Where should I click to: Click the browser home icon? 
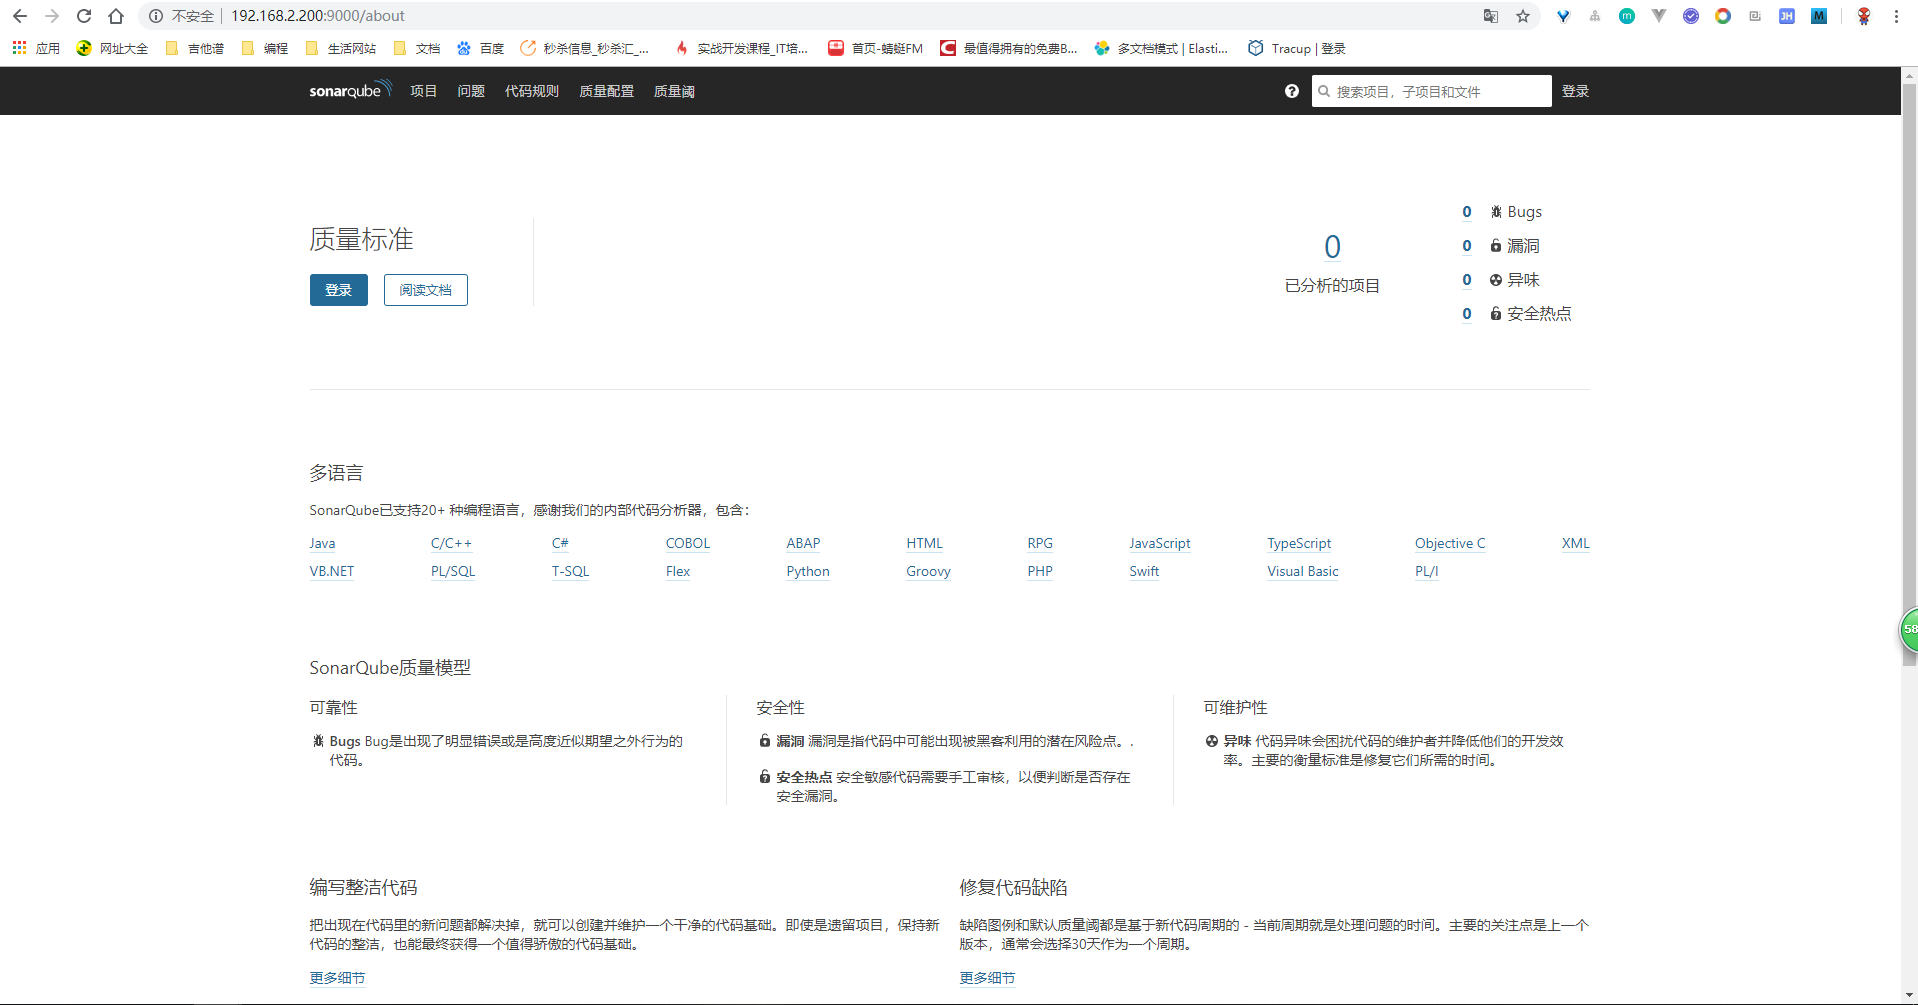tap(116, 16)
